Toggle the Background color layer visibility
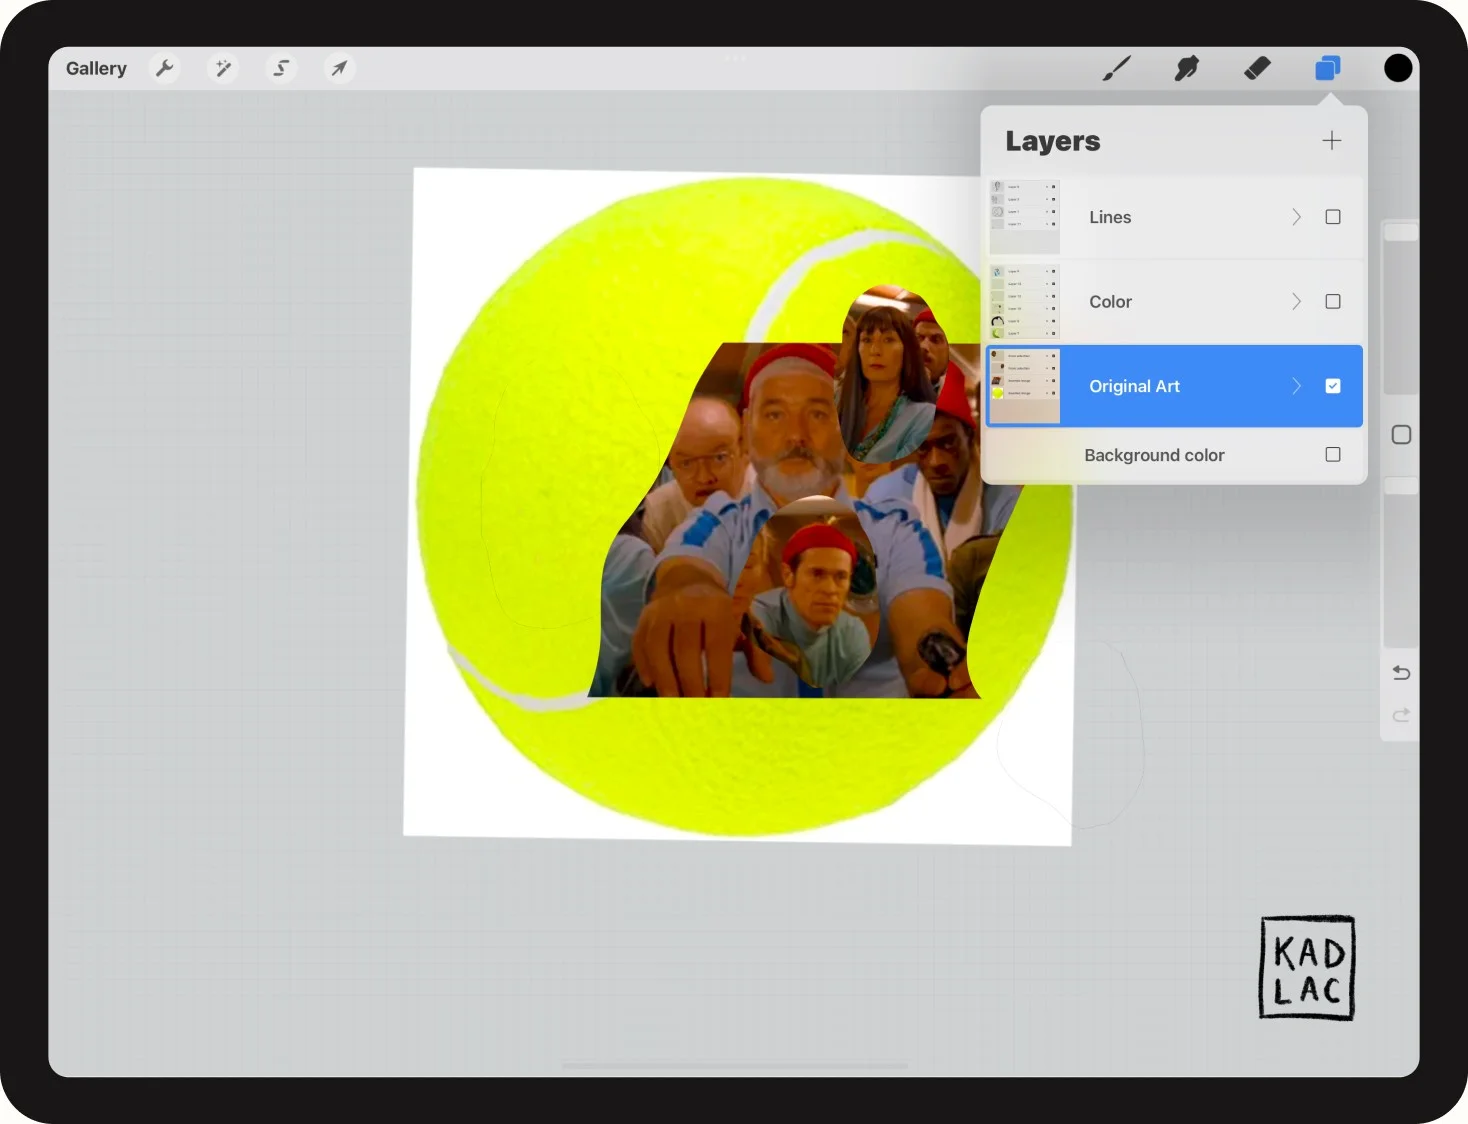The width and height of the screenshot is (1468, 1124). (1333, 454)
